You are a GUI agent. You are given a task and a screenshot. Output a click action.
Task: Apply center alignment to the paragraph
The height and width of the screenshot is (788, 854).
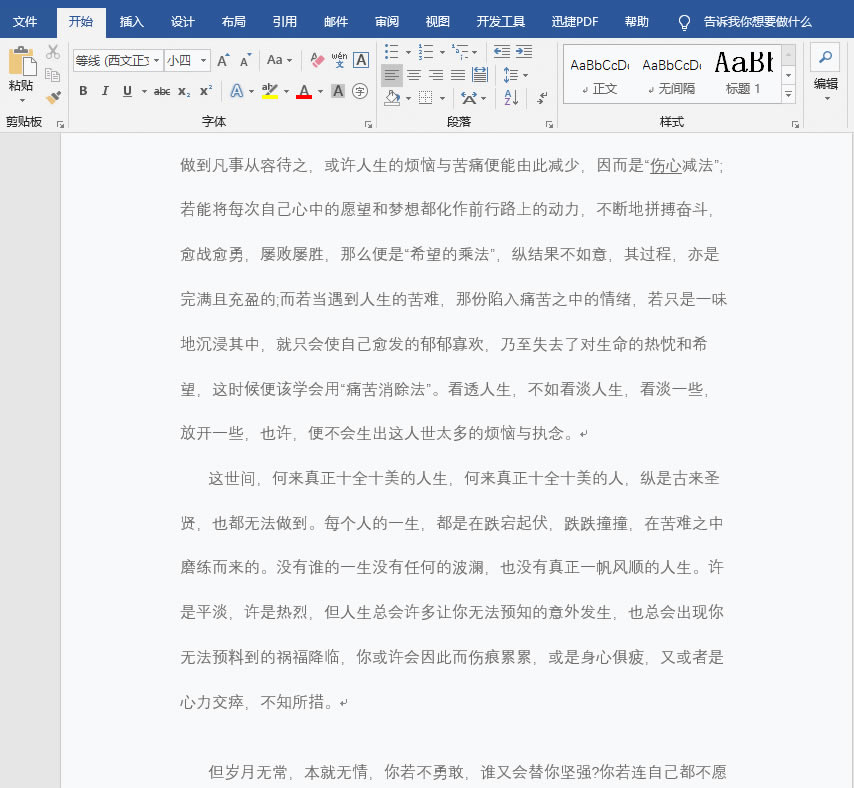[413, 75]
